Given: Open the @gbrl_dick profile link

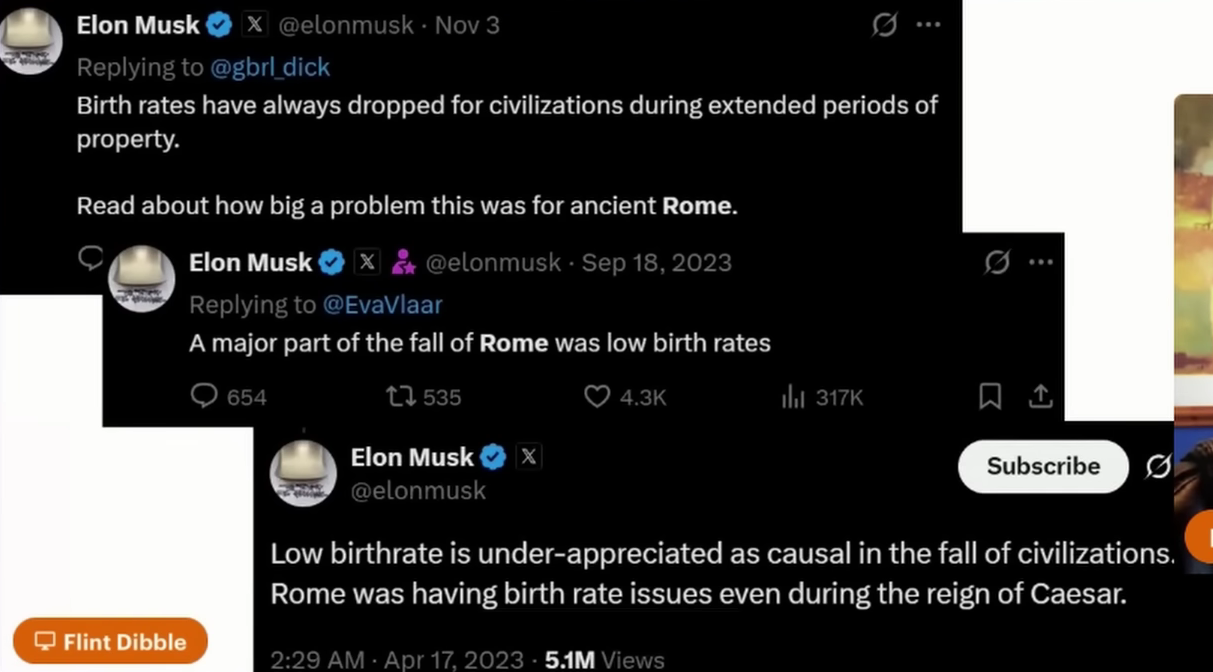Looking at the screenshot, I should (x=270, y=67).
